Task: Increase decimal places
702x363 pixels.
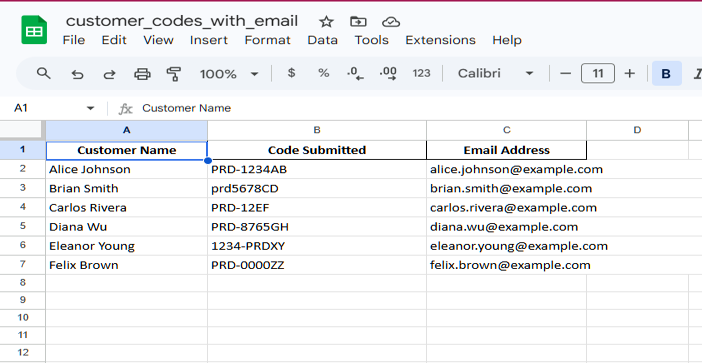Action: click(388, 73)
